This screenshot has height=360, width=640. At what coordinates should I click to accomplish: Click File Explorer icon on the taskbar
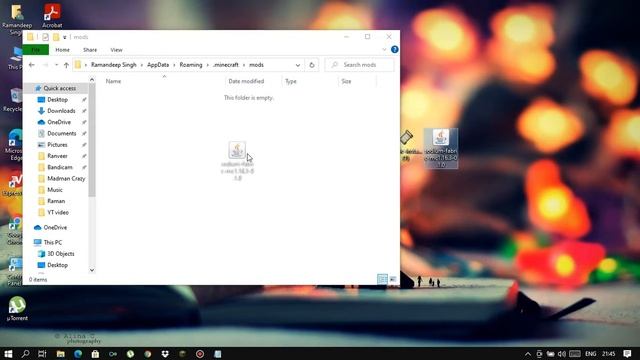tap(60, 354)
